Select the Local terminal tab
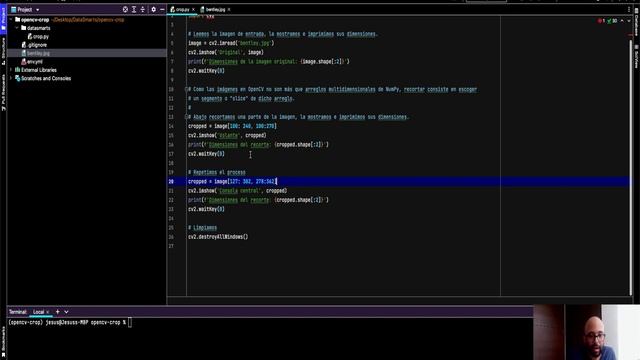Image resolution: width=640 pixels, height=360 pixels. (38, 312)
